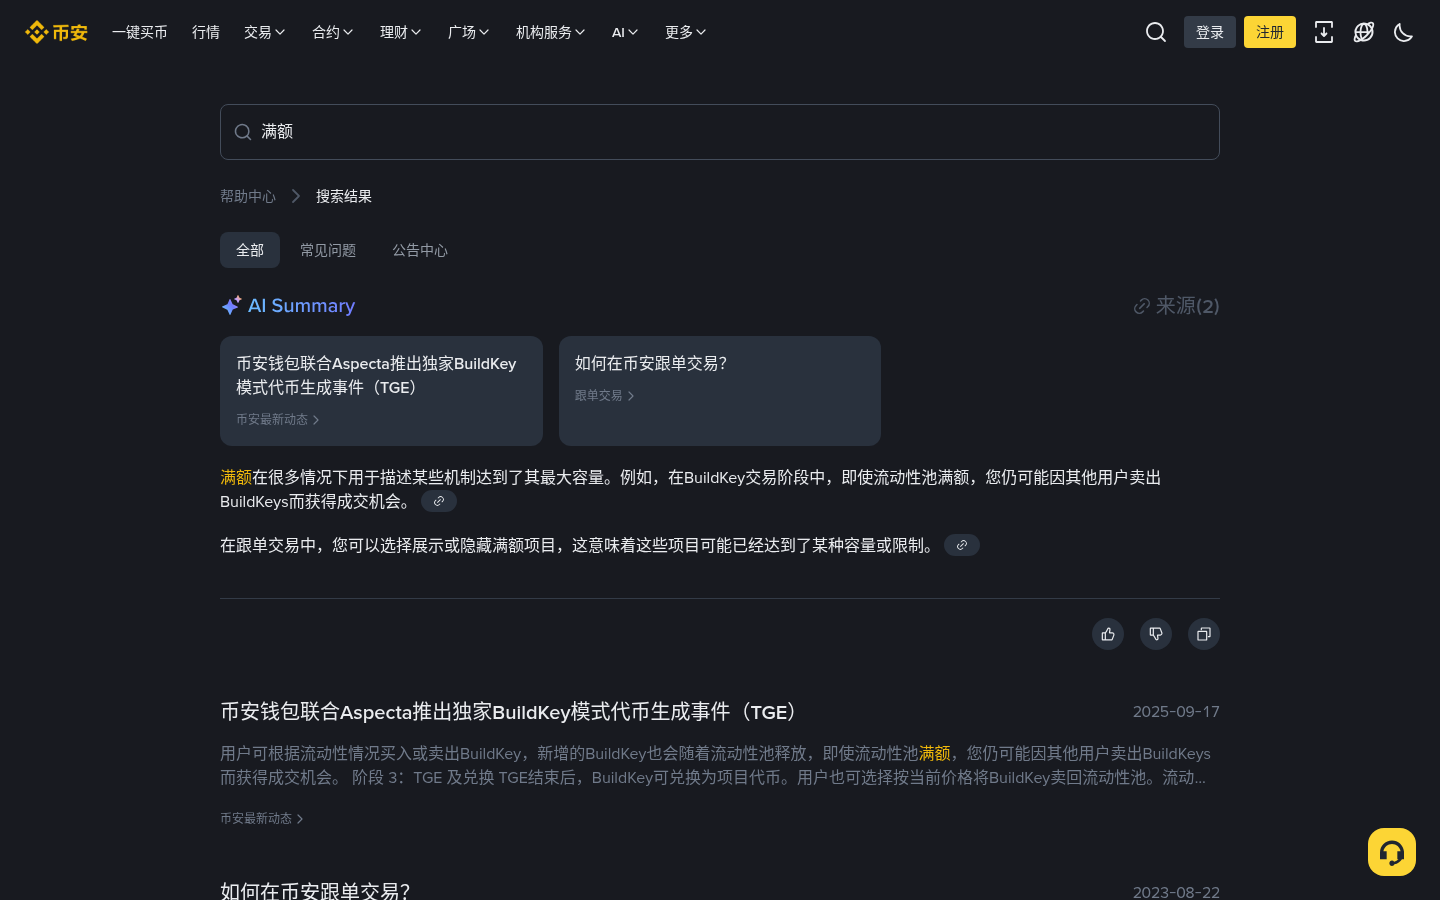1440x900 pixels.
Task: Open 一键买币 in top navigation
Action: pos(140,32)
